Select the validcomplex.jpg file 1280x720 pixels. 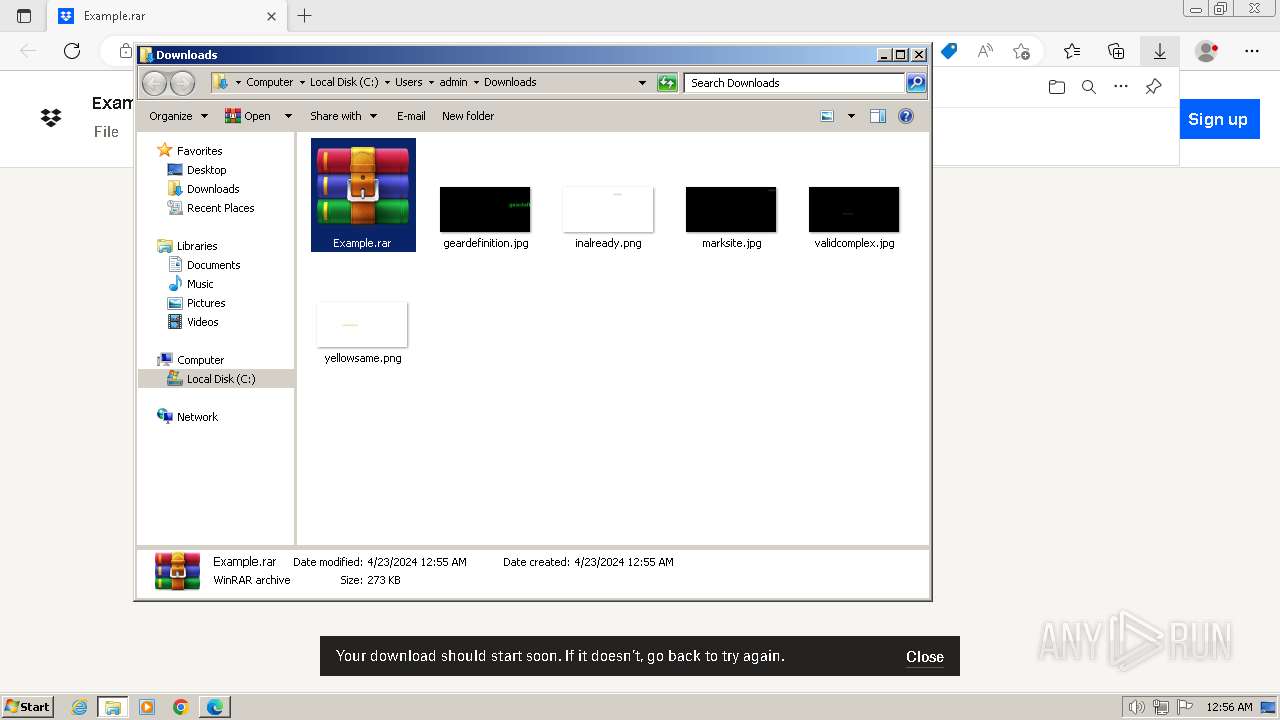[854, 217]
